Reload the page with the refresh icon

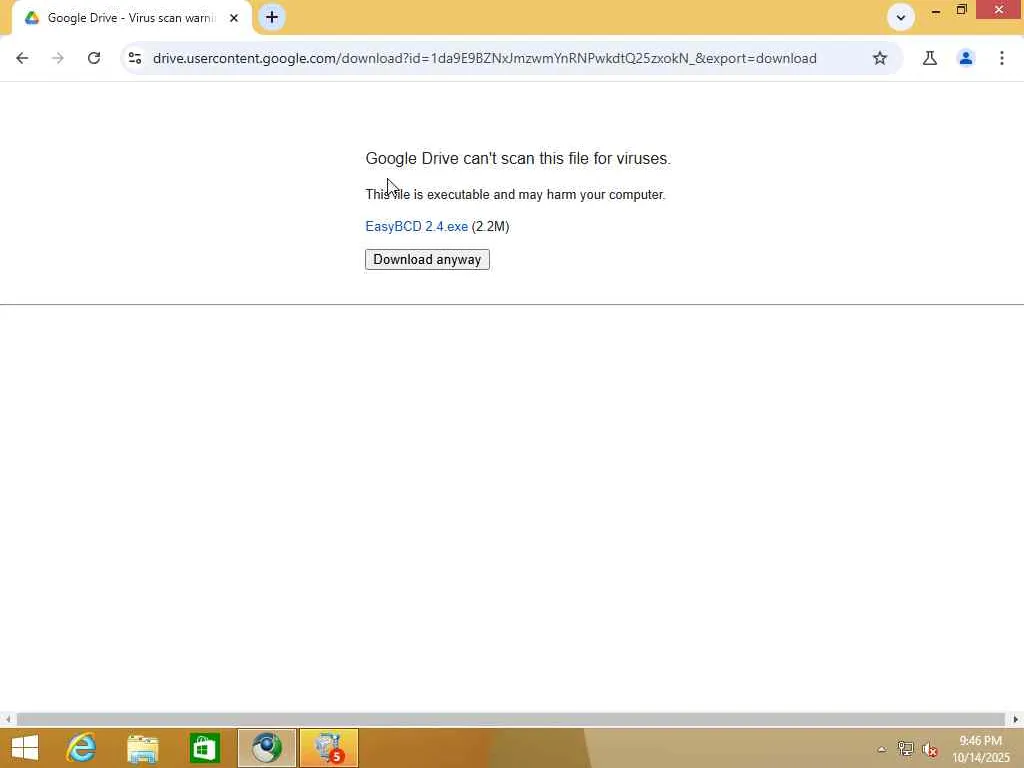(94, 58)
